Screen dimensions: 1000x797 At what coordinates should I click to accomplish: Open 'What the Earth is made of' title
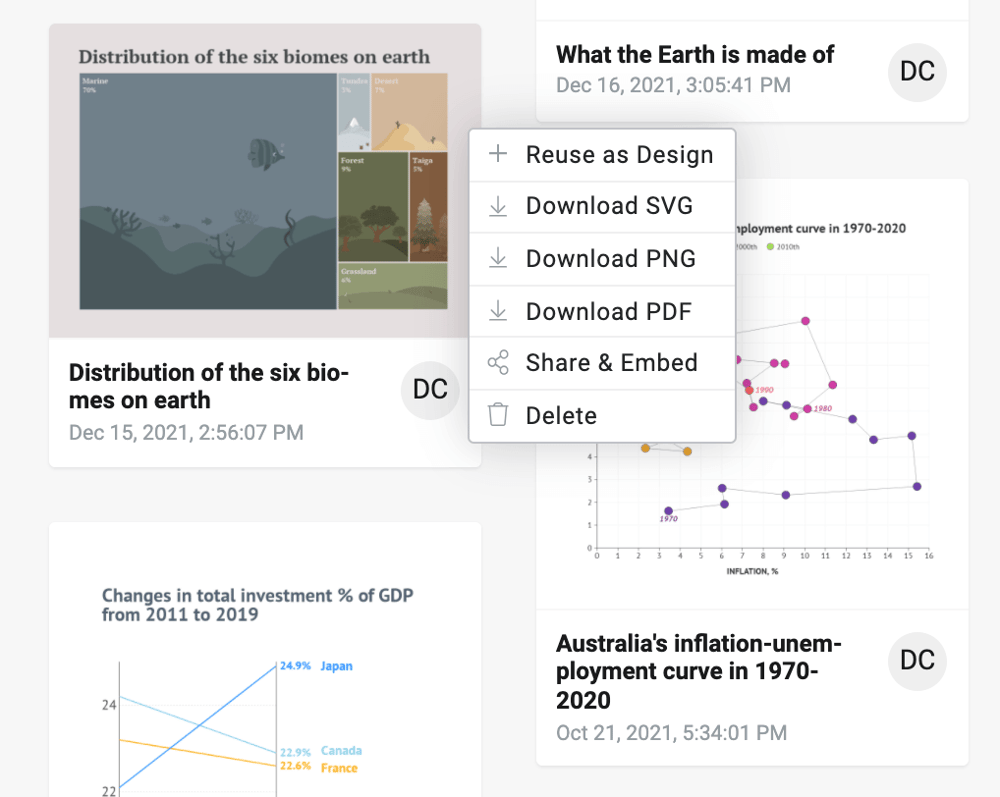(x=695, y=55)
